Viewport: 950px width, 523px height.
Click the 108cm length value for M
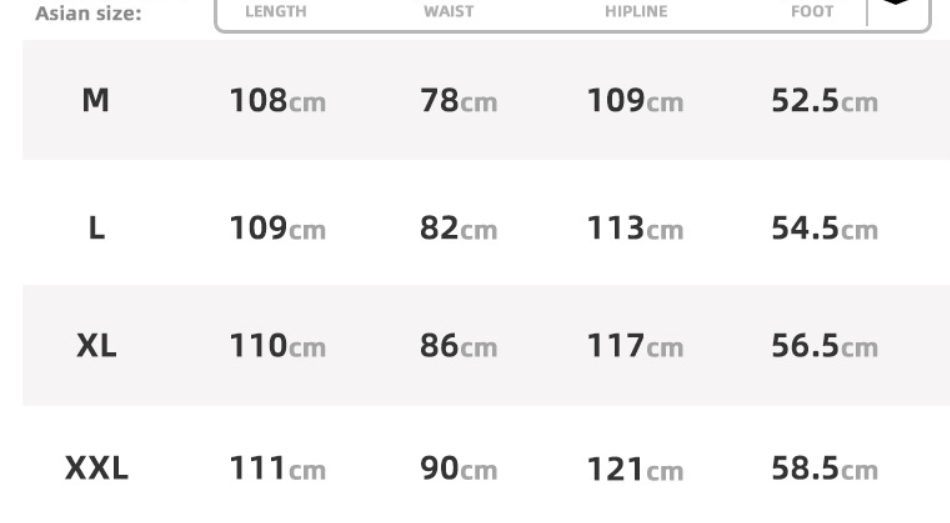point(277,102)
